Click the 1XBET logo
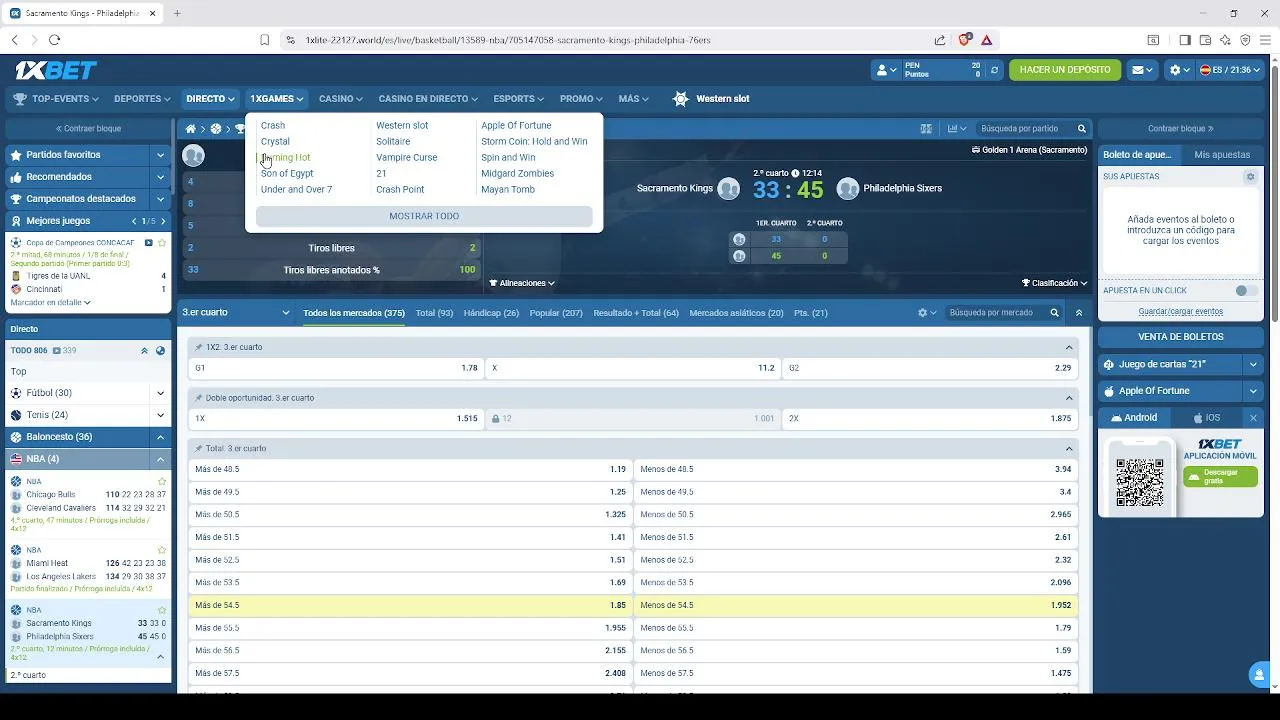The width and height of the screenshot is (1280, 720). 56,70
